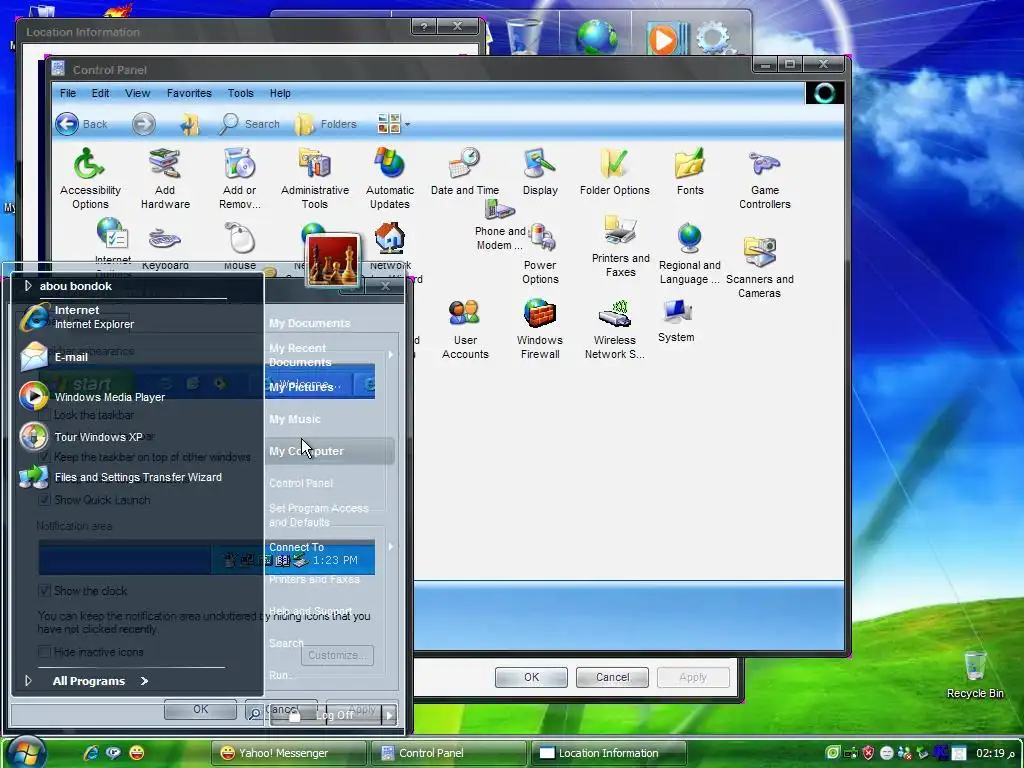This screenshot has width=1024, height=768.
Task: Click the Customize button in taskbar properties
Action: coord(337,654)
